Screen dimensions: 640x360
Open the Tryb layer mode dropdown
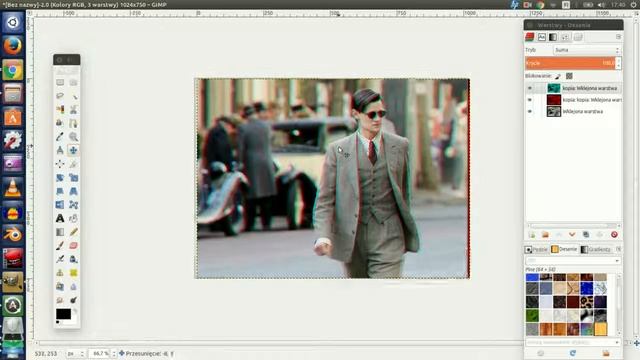click(x=587, y=50)
